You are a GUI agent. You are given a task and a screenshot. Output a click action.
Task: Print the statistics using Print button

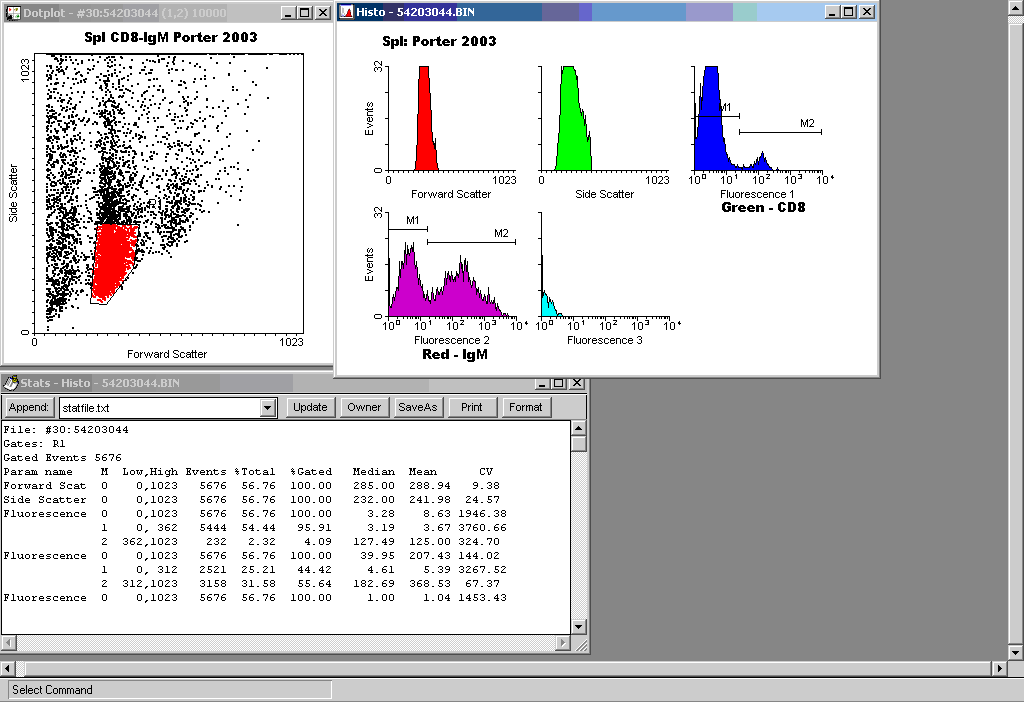(x=472, y=407)
